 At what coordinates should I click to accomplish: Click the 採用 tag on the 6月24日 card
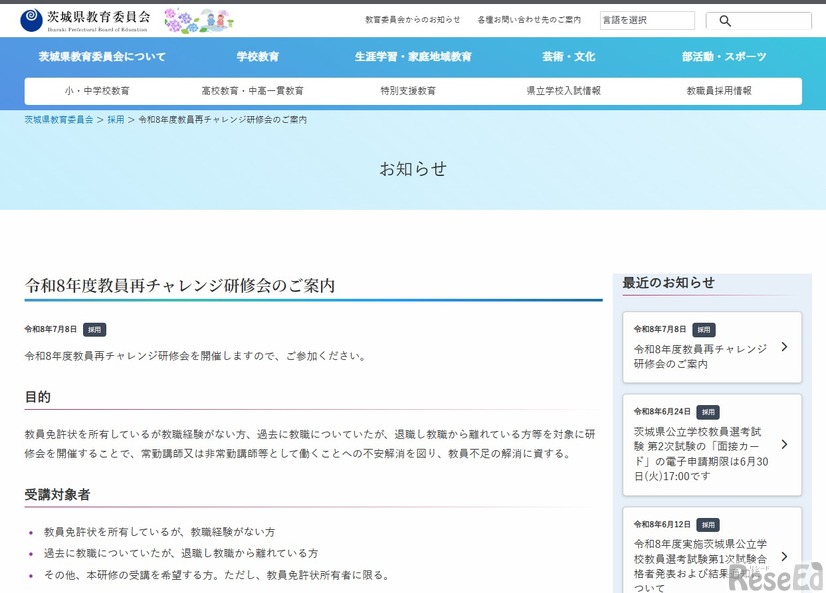point(708,412)
